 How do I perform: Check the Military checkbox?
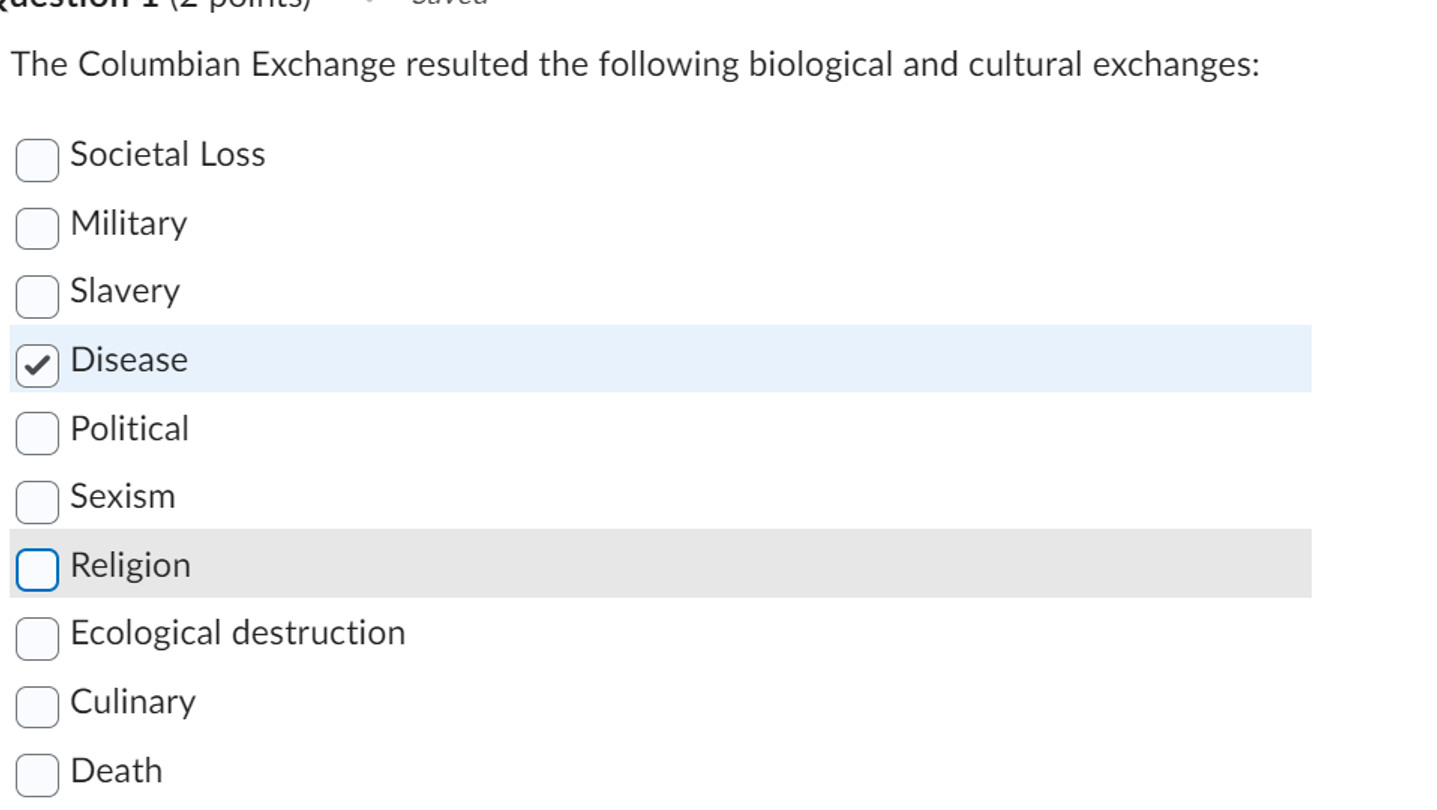(x=36, y=228)
